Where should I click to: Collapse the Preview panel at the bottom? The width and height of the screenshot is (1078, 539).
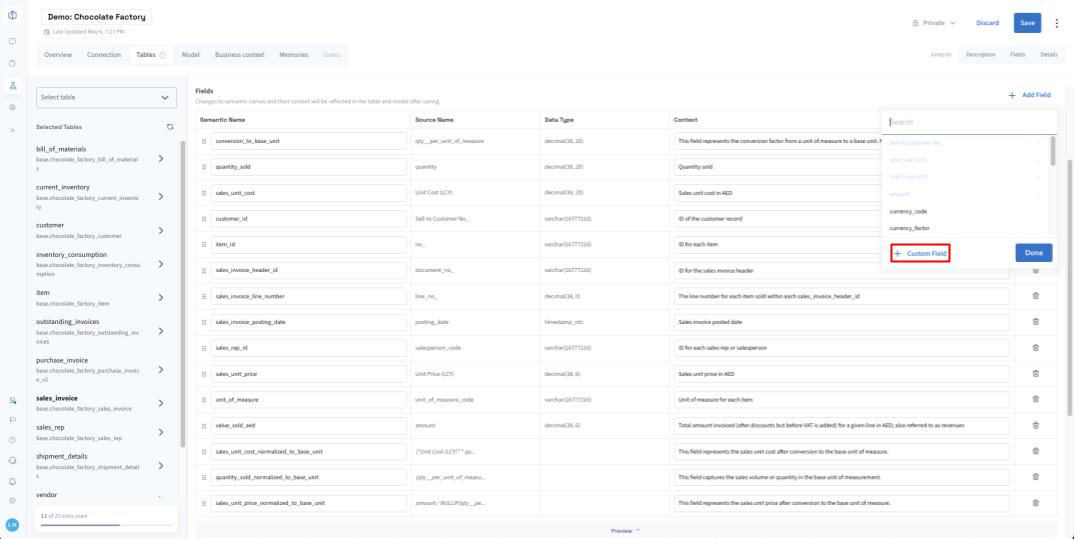click(x=625, y=530)
